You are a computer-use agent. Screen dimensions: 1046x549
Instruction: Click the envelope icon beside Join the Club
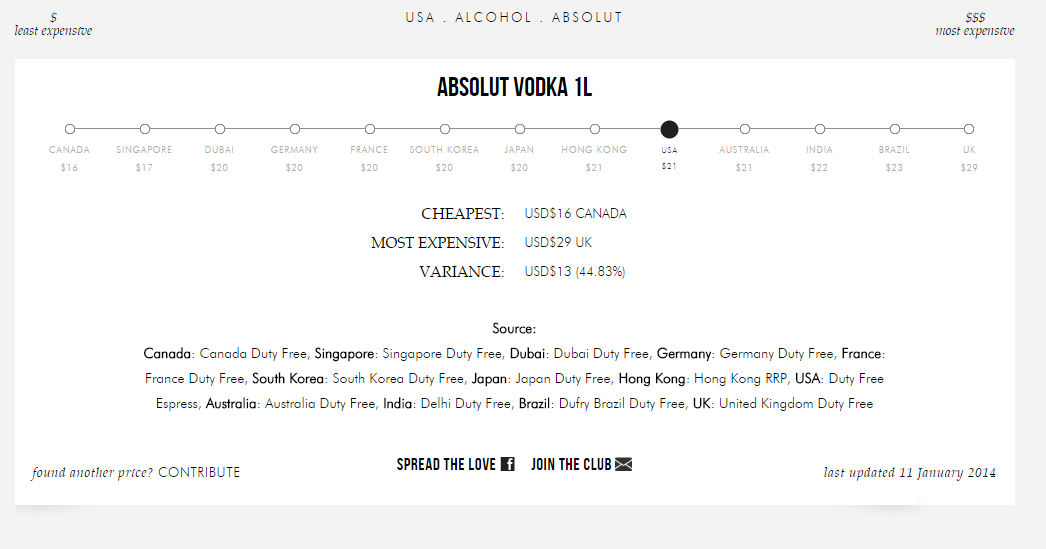[x=624, y=464]
